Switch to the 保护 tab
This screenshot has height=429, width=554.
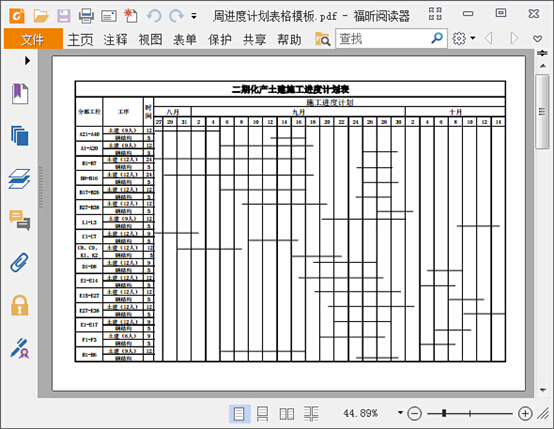[220, 39]
